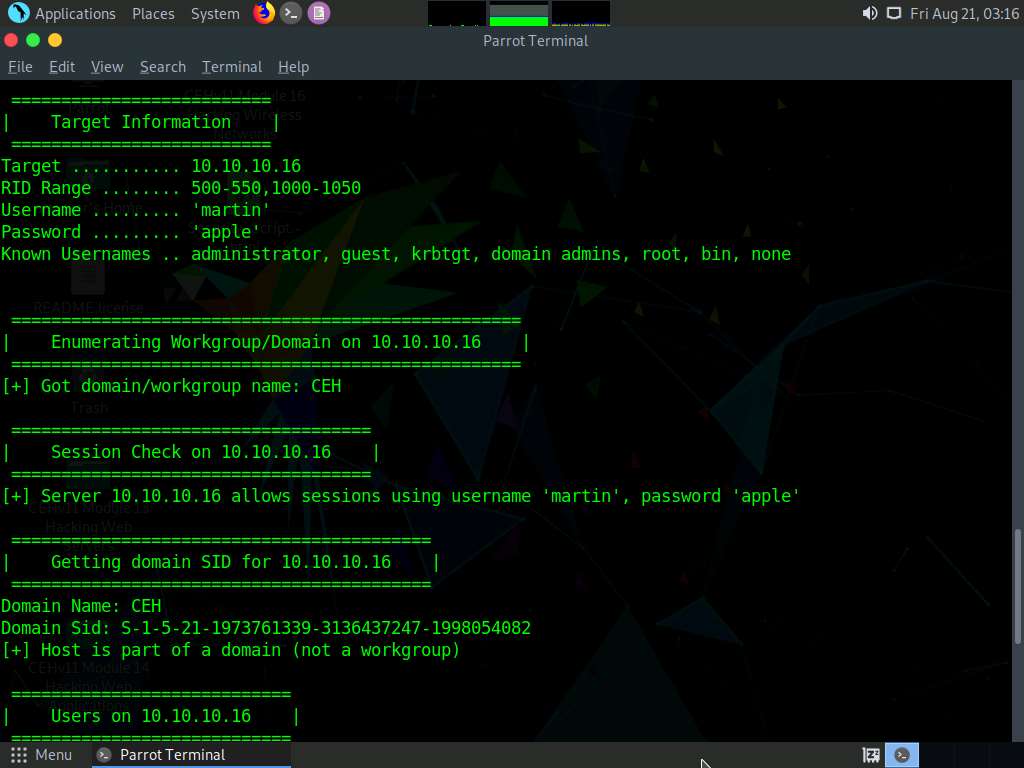The height and width of the screenshot is (768, 1024).
Task: Click the RID Range 500-550,1000-1050 line
Action: pyautogui.click(x=181, y=188)
